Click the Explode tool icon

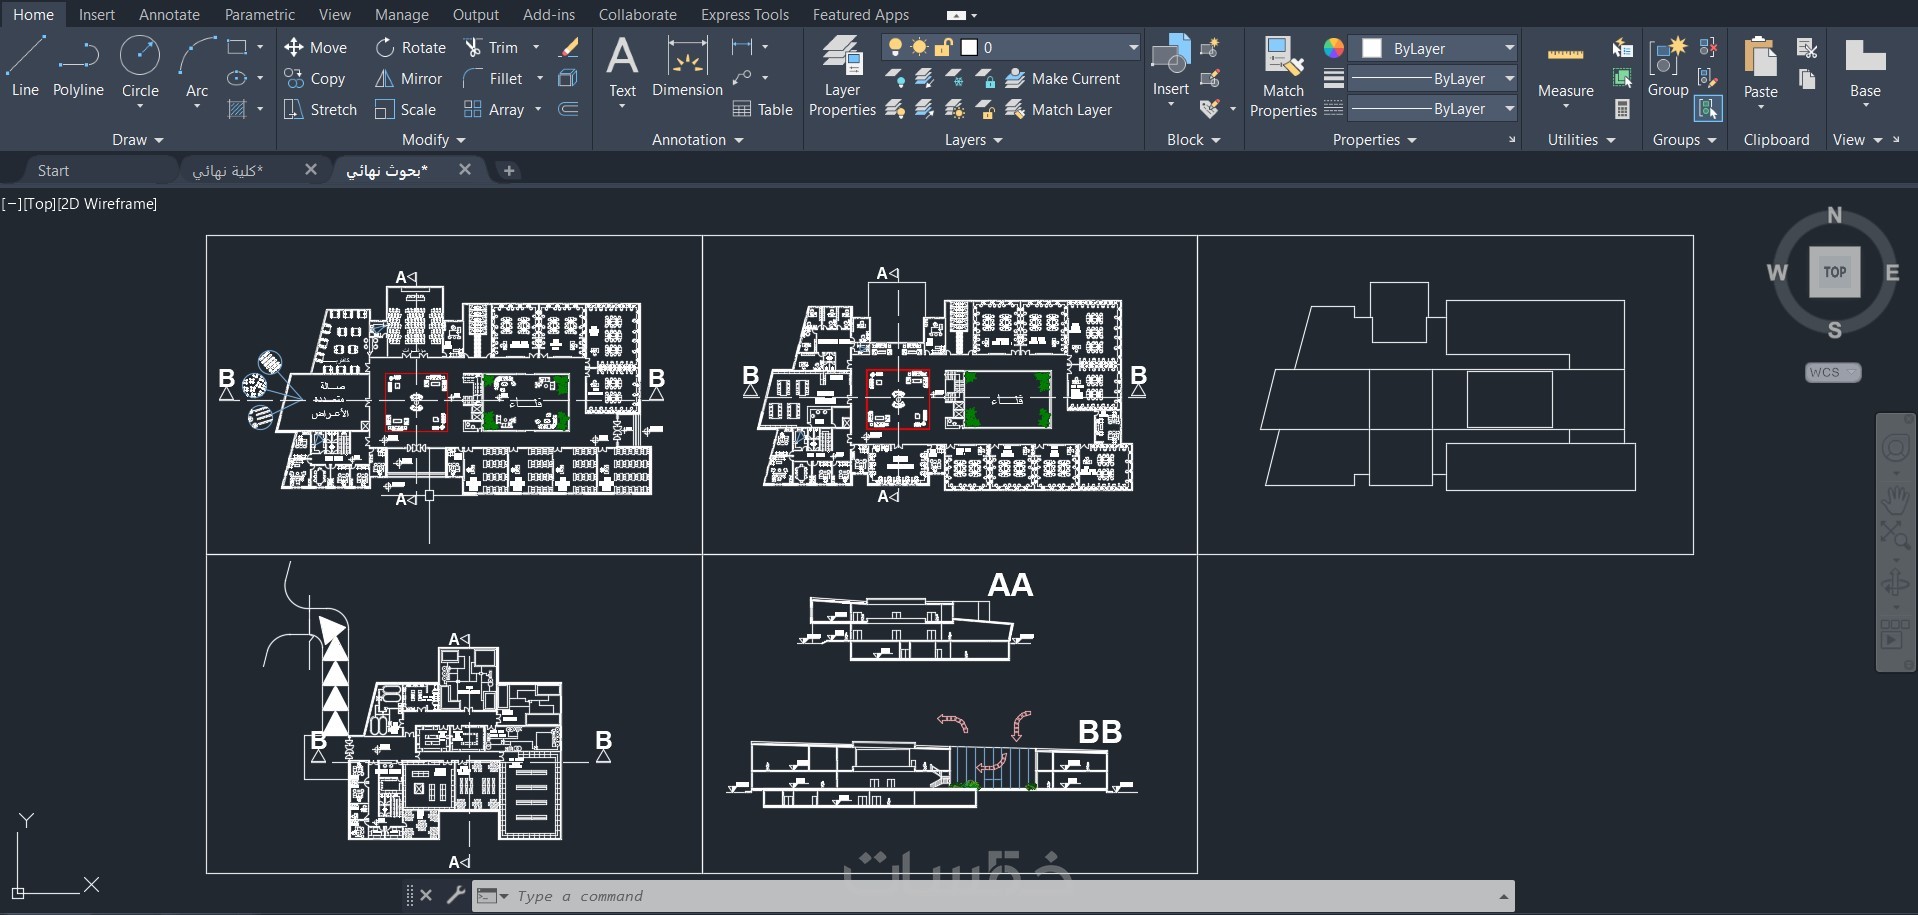click(x=568, y=78)
